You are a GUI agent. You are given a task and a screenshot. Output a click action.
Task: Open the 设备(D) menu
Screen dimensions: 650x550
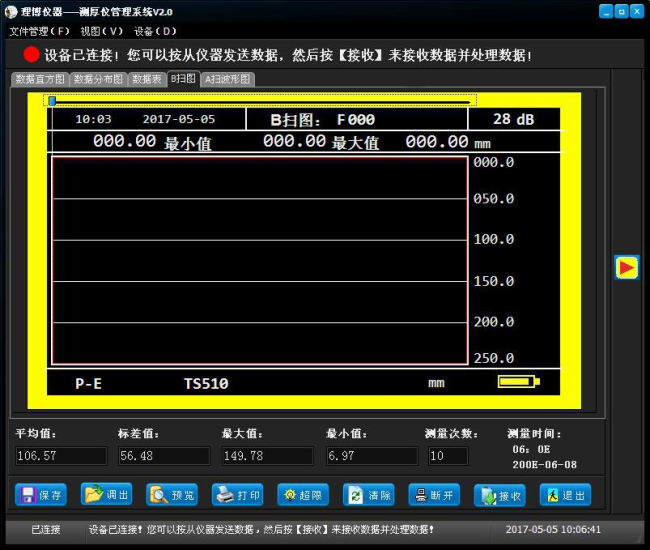pos(155,31)
